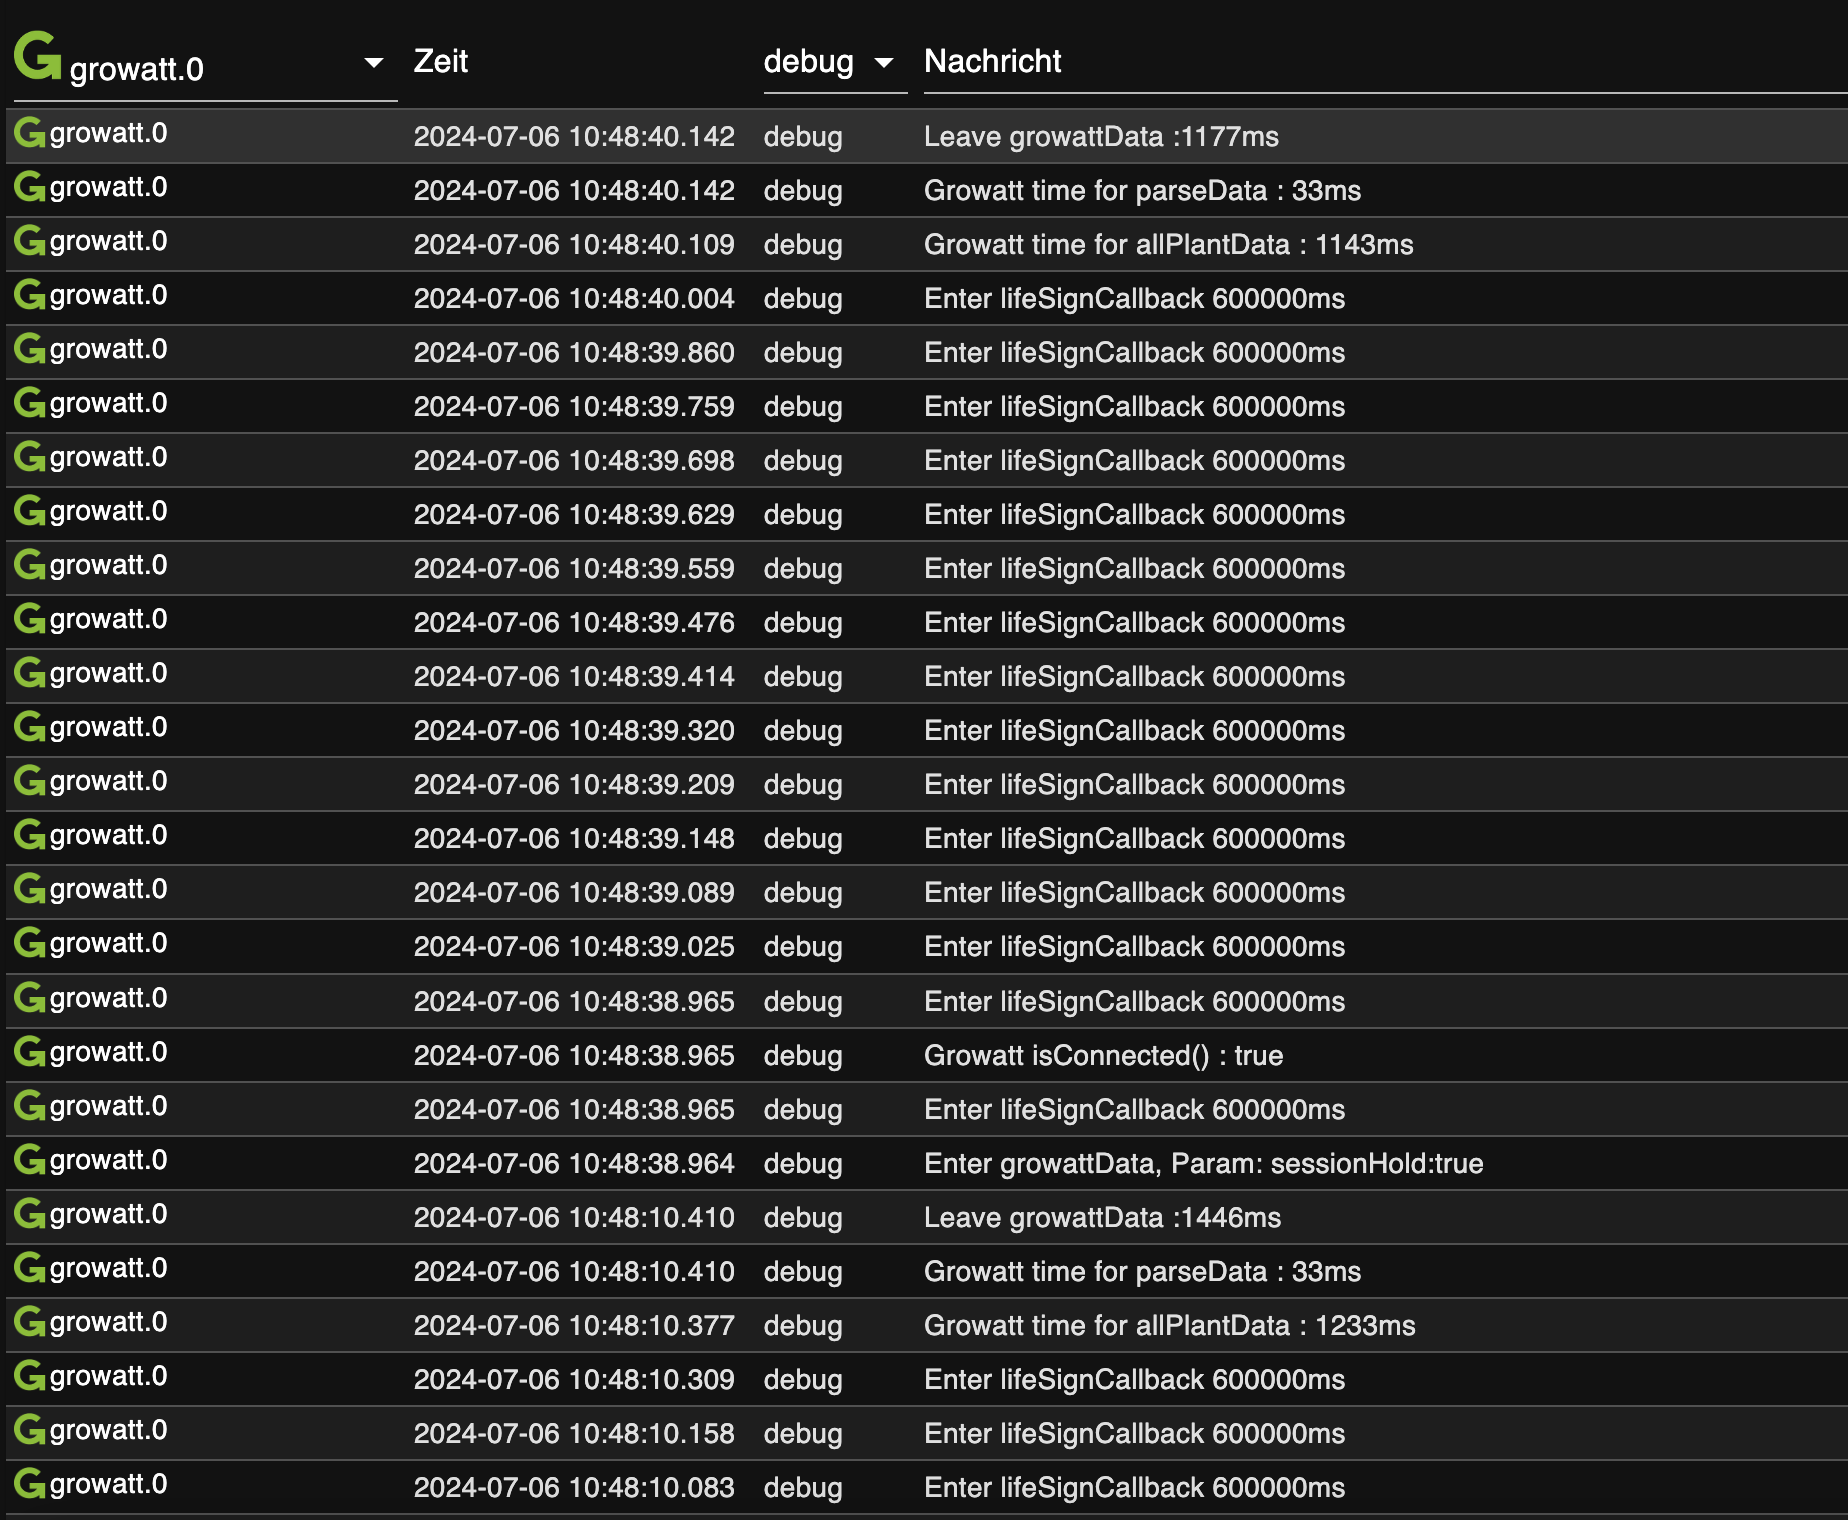
Task: Click the Growatt icon in the 10:48:39.089 row
Action: point(30,889)
